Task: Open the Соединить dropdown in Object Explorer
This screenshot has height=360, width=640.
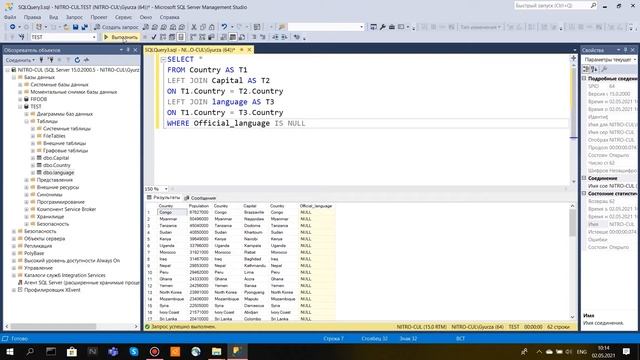Action: point(20,60)
